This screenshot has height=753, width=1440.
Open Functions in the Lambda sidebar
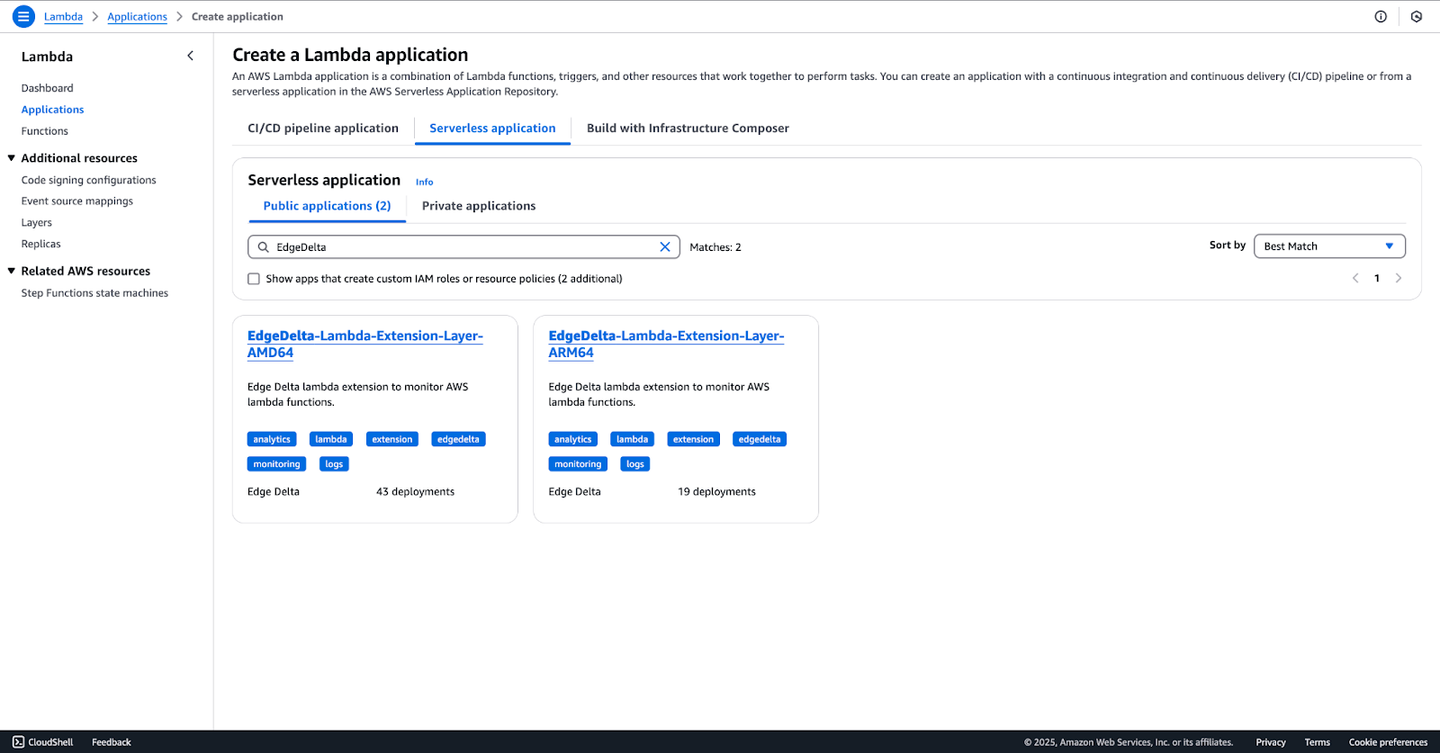(x=45, y=131)
